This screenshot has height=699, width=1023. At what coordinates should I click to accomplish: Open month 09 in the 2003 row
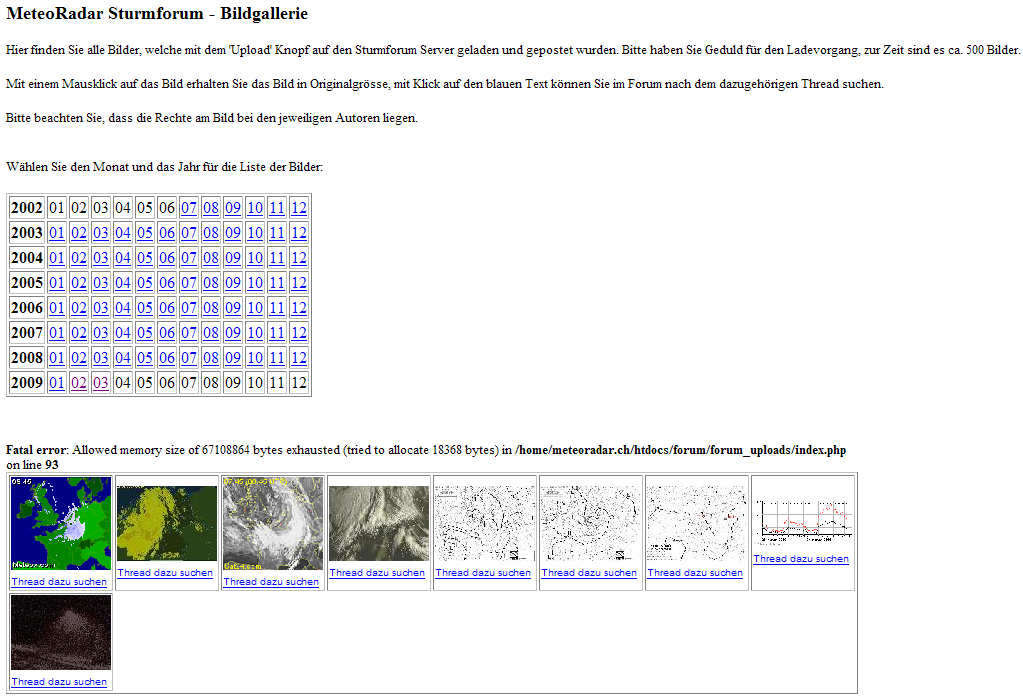point(233,233)
